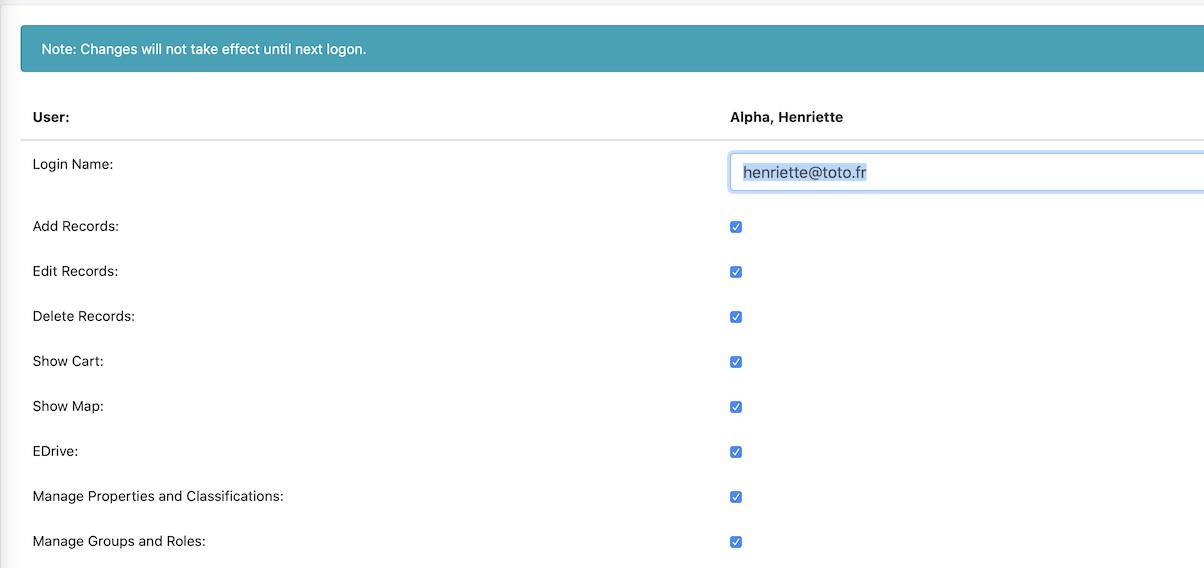Click the 'Add Records:' label
Screen dimensions: 1204x568
coord(76,226)
